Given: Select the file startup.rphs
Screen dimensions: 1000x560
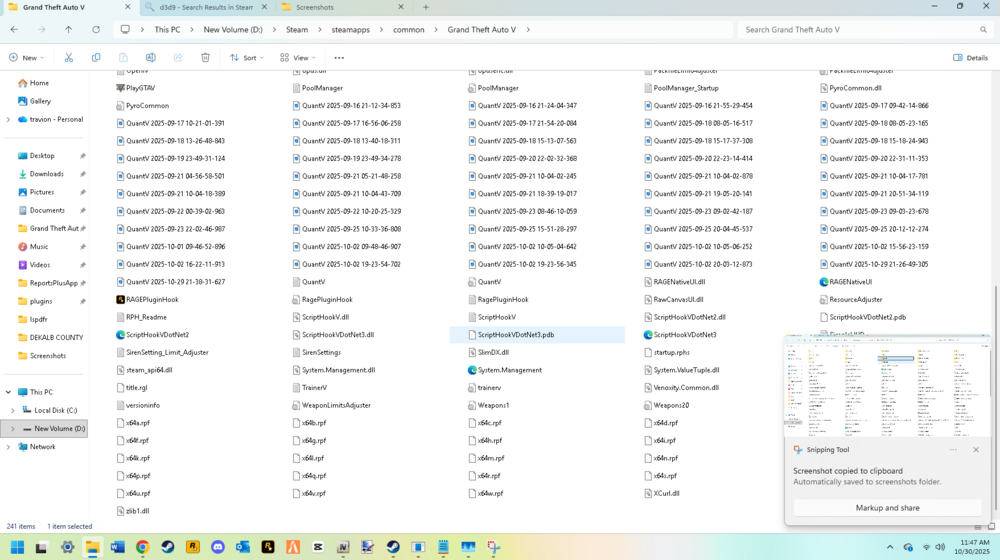Looking at the screenshot, I should coord(667,352).
